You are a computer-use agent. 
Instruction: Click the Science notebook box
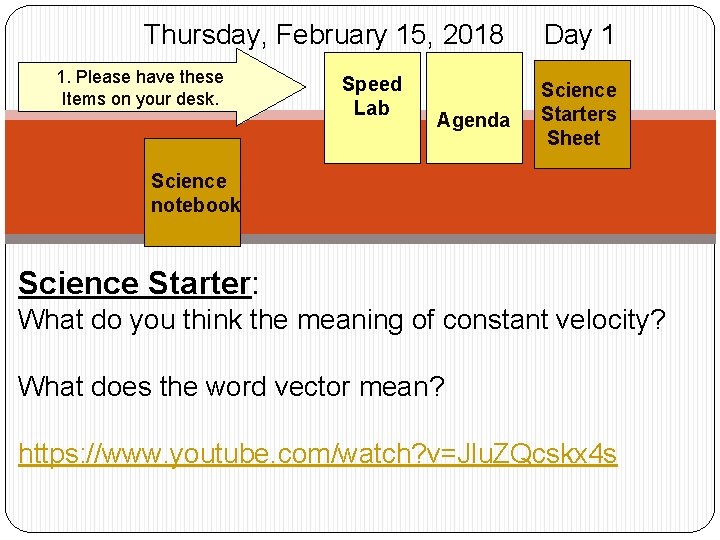(x=193, y=192)
